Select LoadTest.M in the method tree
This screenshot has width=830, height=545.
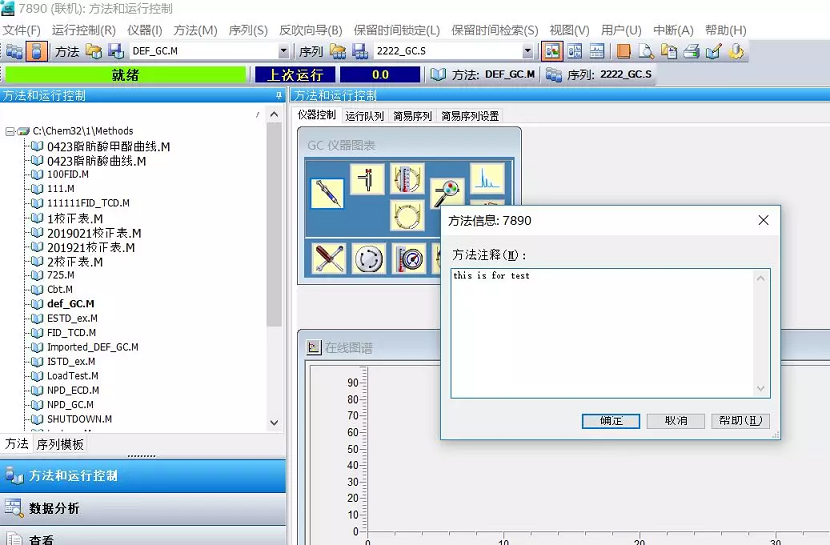[x=73, y=376]
